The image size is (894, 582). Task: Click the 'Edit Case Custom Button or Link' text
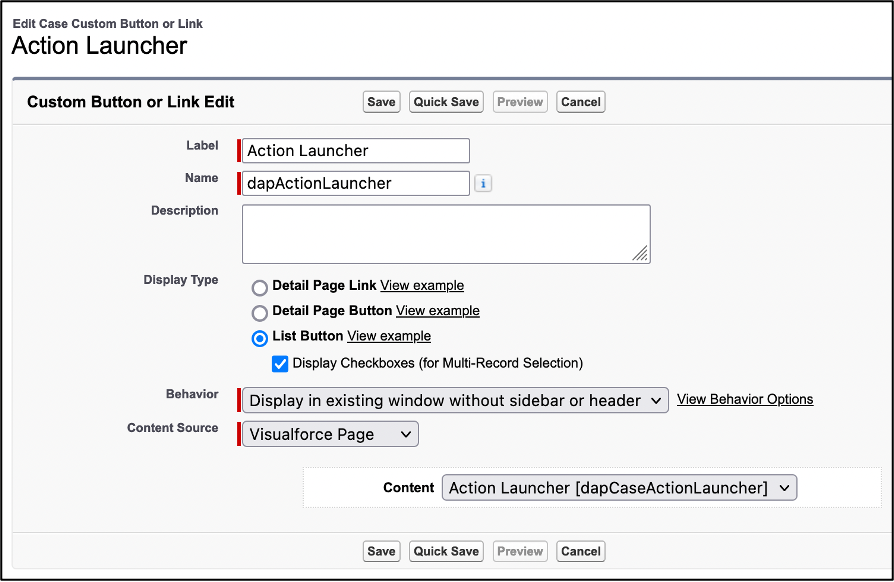pyautogui.click(x=107, y=24)
